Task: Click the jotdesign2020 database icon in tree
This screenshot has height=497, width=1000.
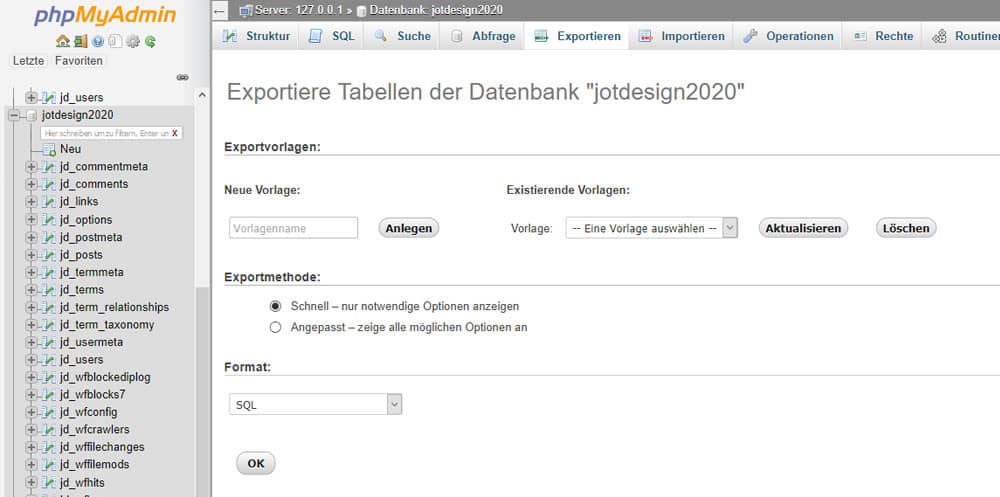Action: [x=32, y=115]
